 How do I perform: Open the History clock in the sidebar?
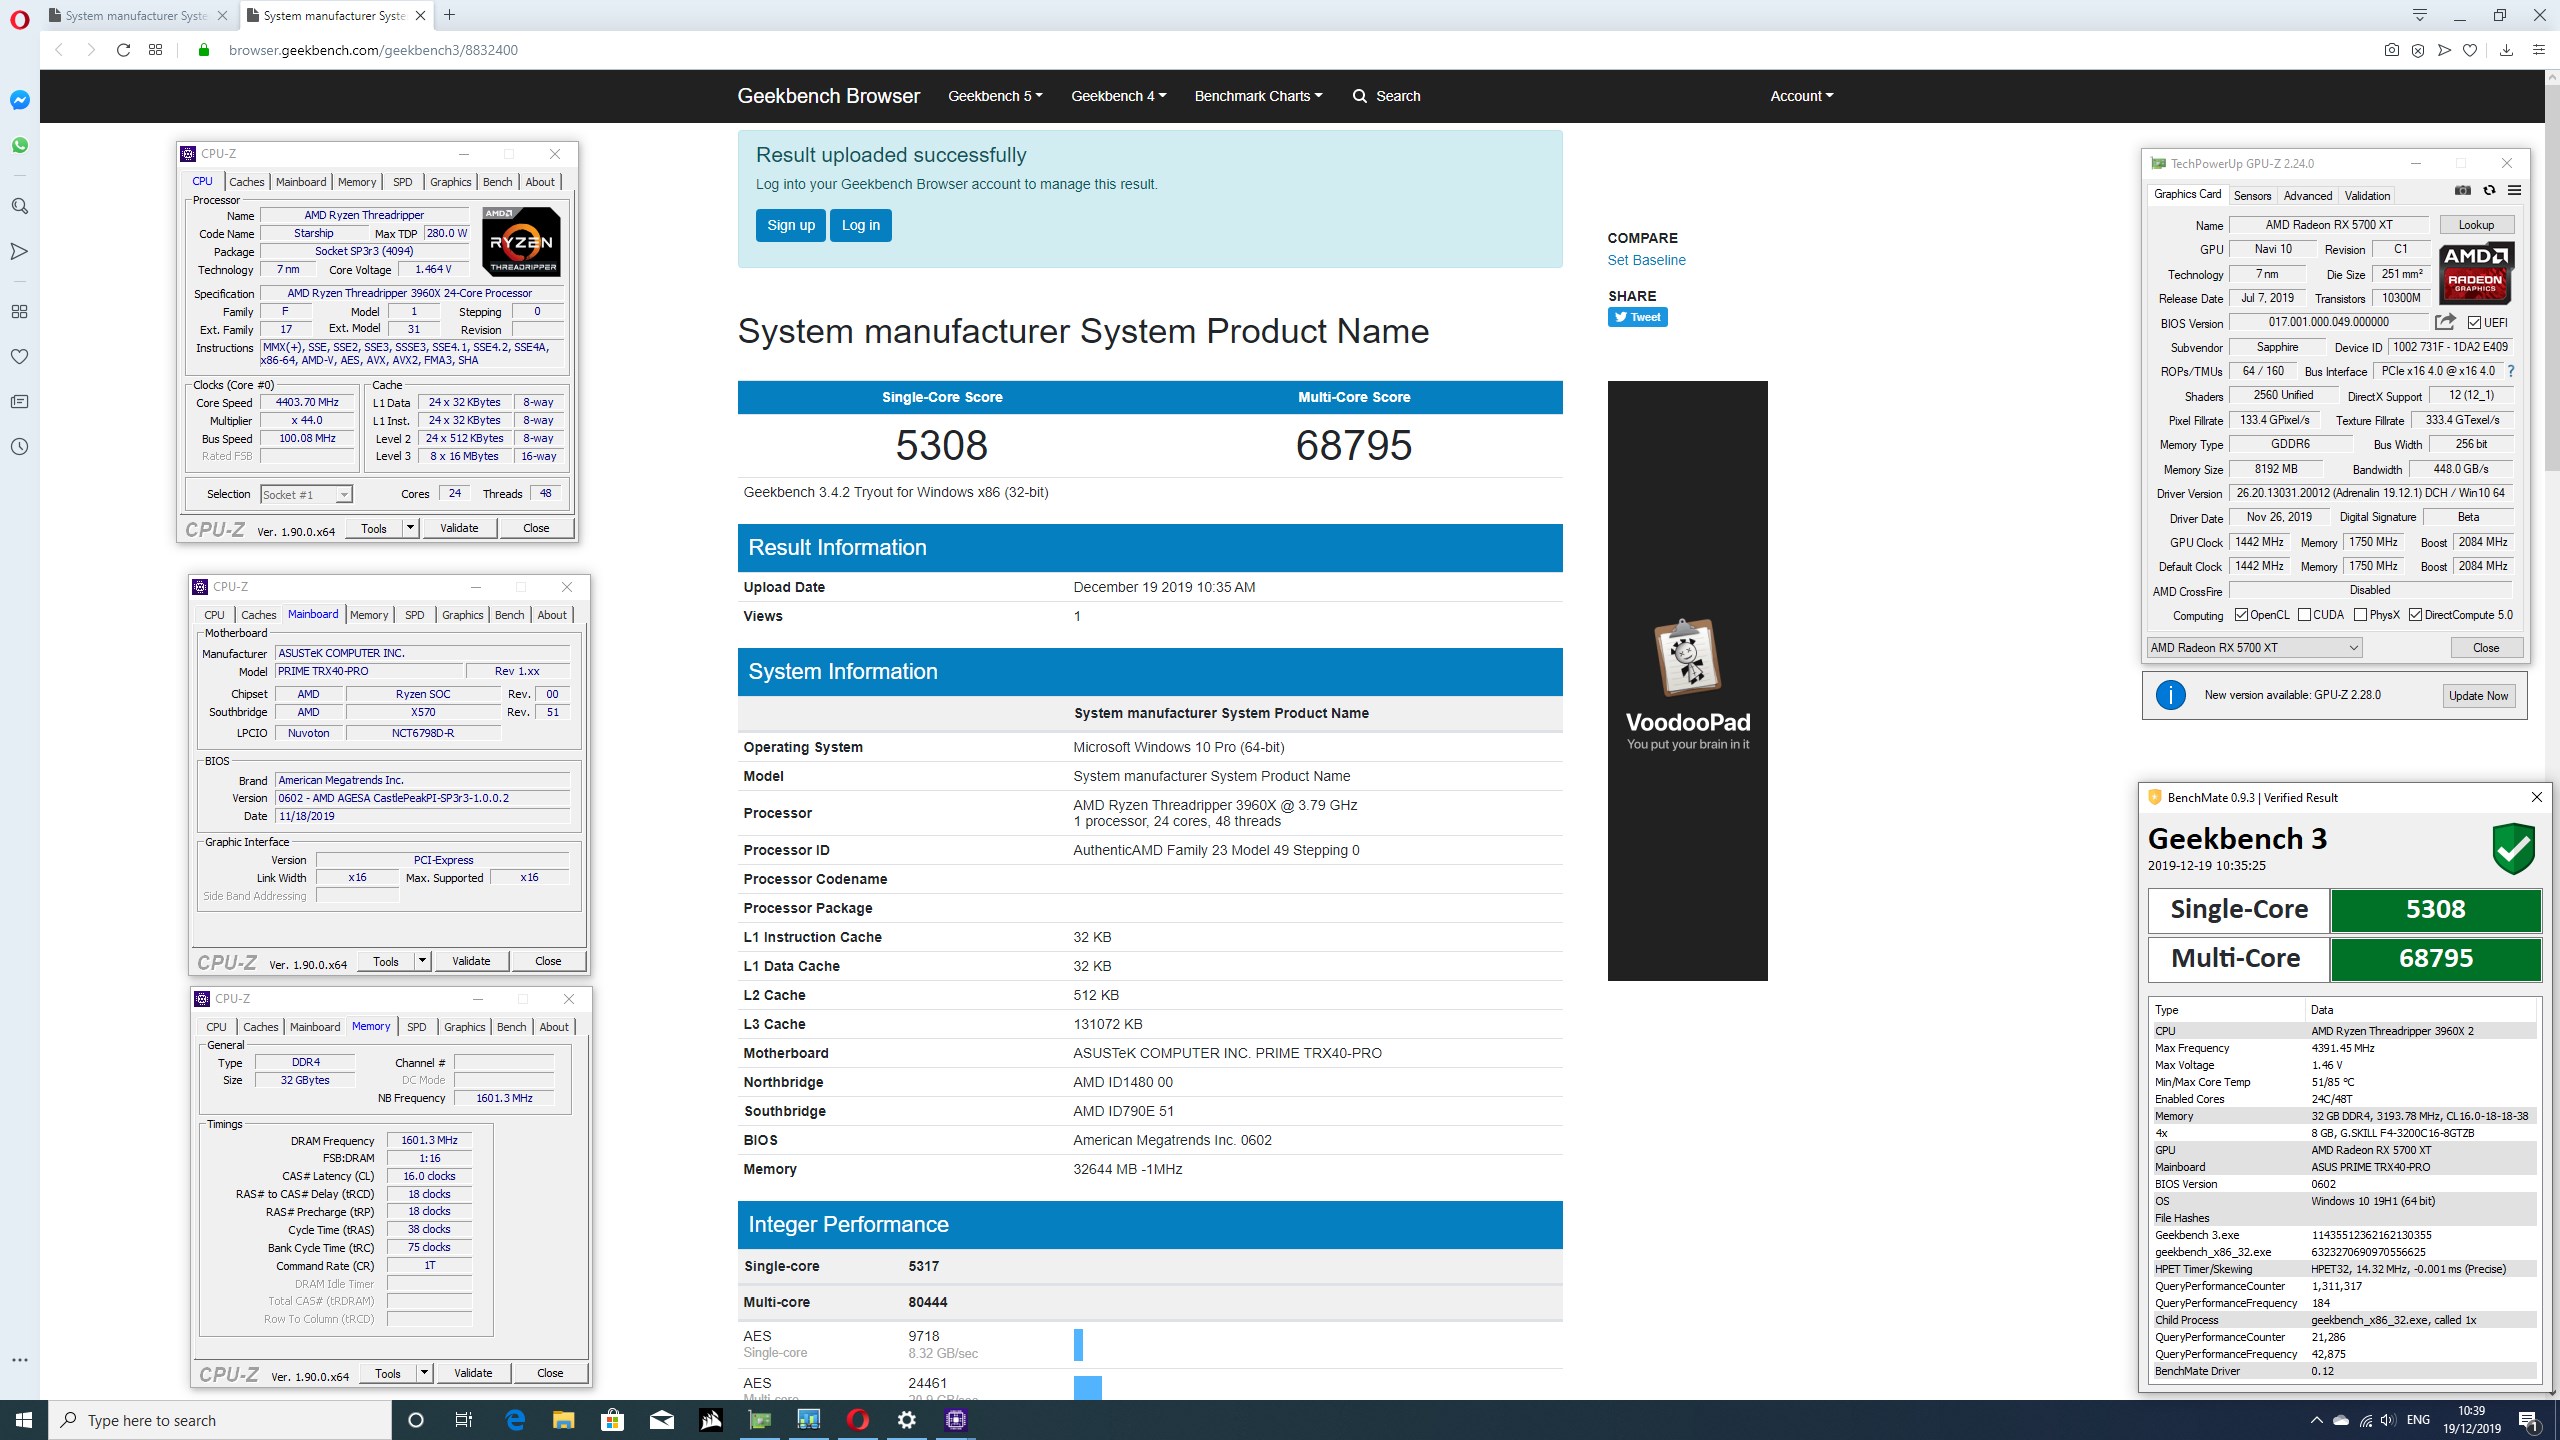click(x=19, y=447)
